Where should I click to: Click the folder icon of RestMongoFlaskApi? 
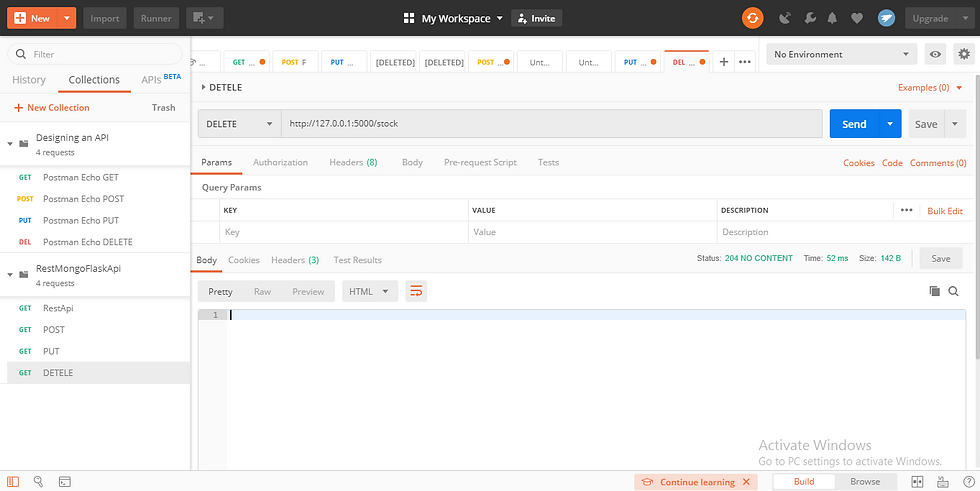[x=24, y=274]
